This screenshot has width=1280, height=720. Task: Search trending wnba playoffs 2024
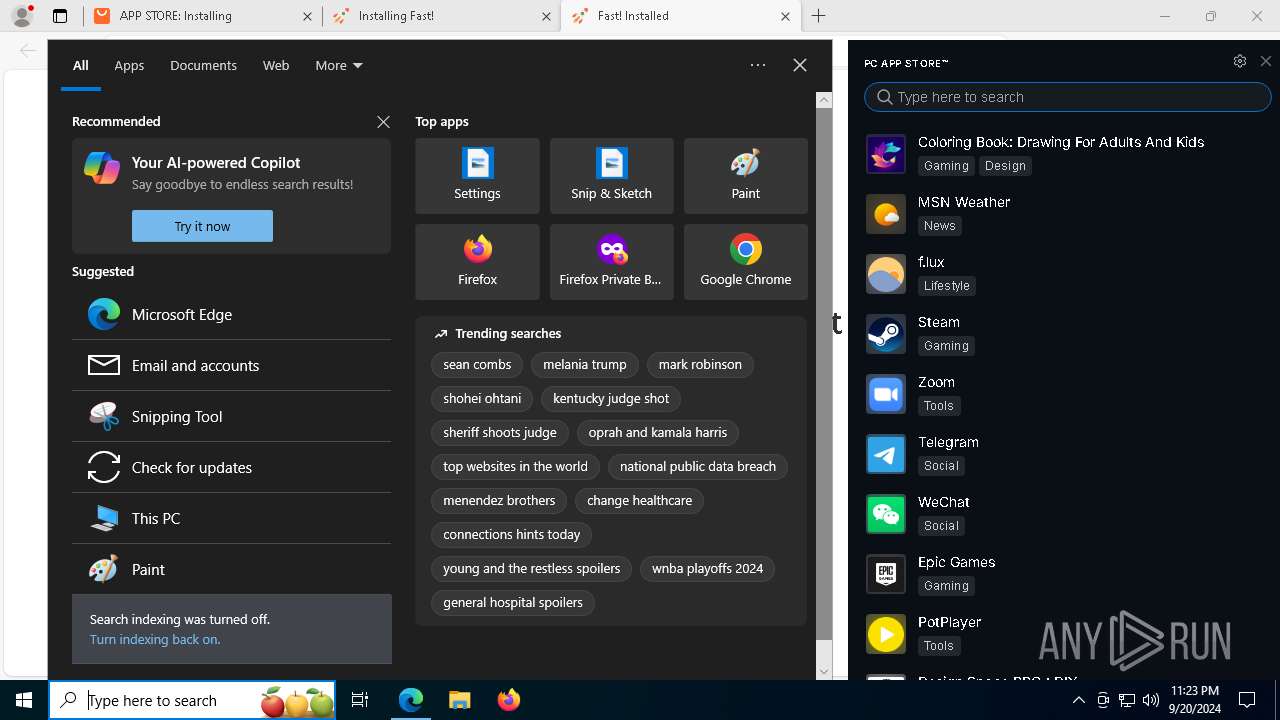pyautogui.click(x=707, y=569)
